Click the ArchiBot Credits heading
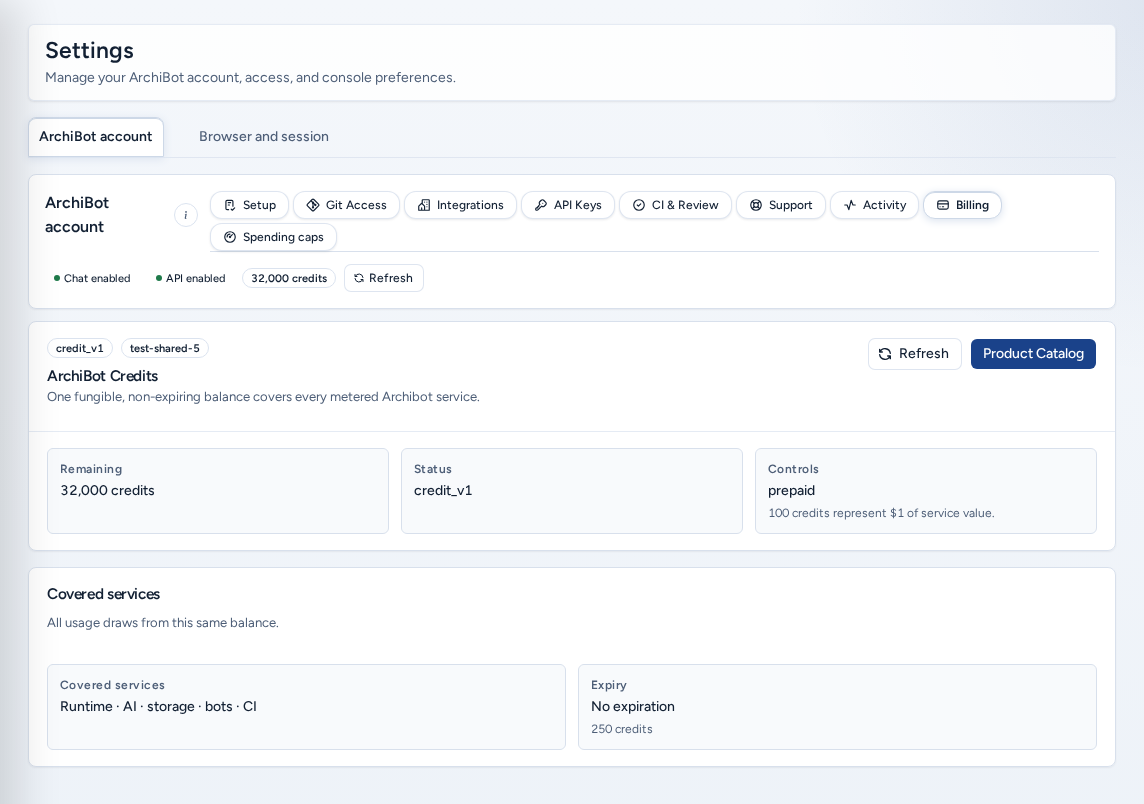1144x804 pixels. (102, 376)
